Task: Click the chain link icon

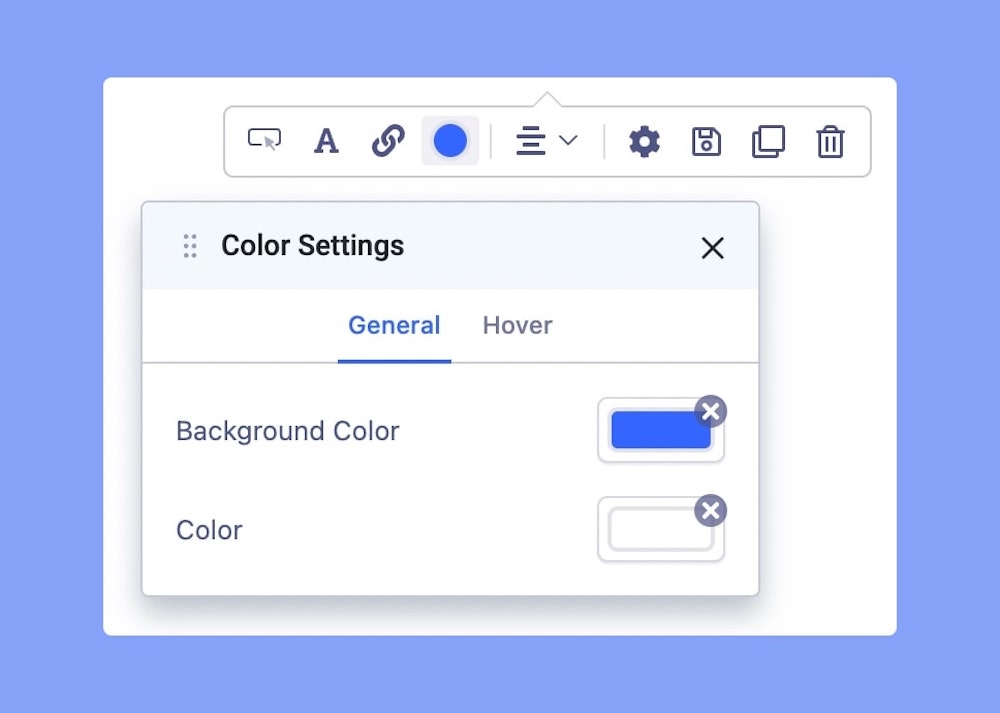Action: [x=388, y=141]
